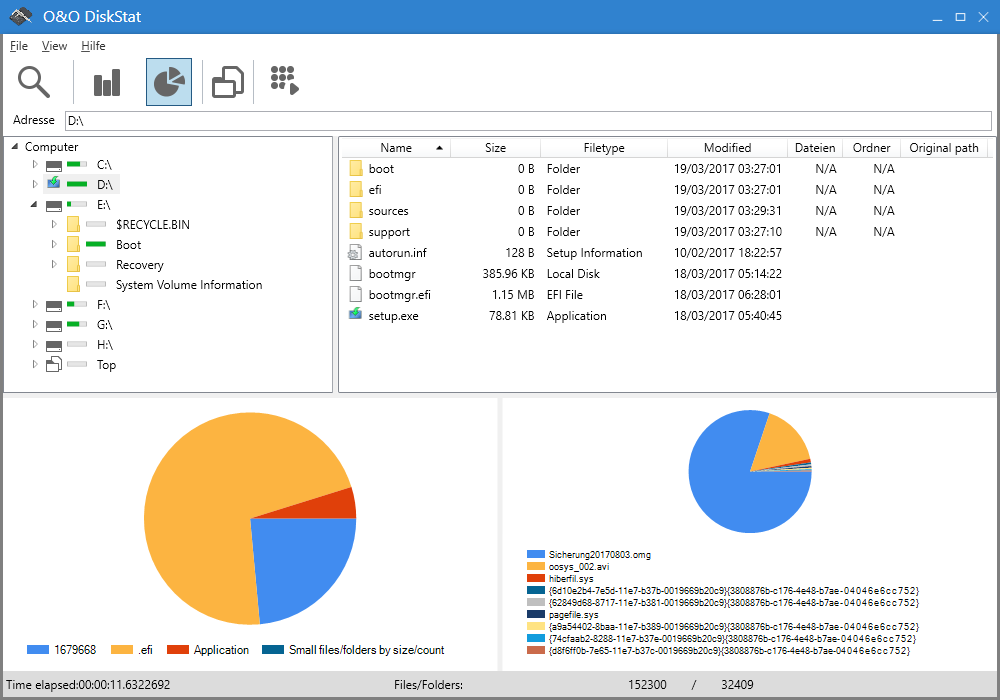Click the oosys_002.avi legend swatch
This screenshot has width=1000, height=700.
536,566
